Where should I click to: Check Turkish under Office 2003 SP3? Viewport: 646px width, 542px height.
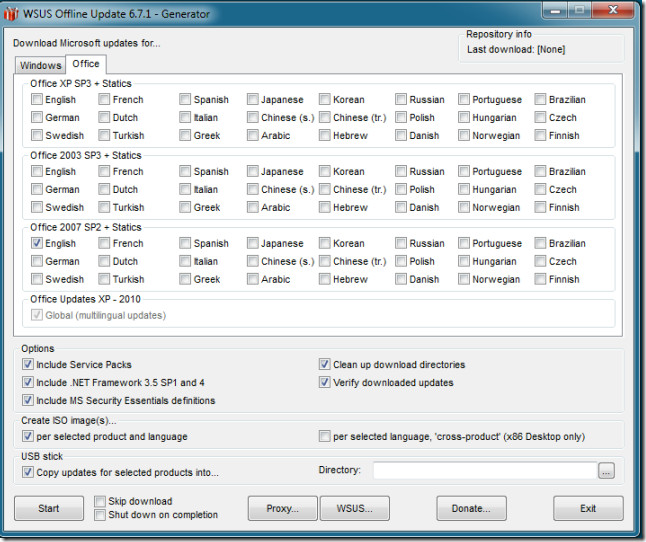(104, 207)
